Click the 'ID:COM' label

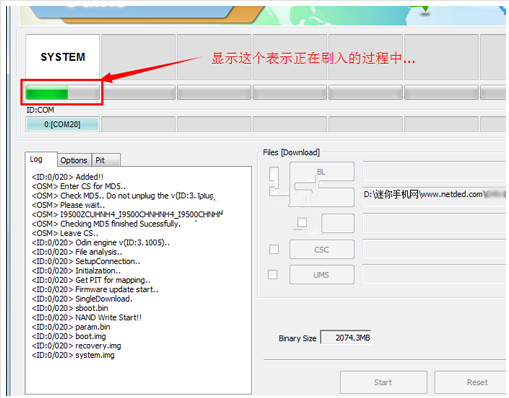click(40, 110)
